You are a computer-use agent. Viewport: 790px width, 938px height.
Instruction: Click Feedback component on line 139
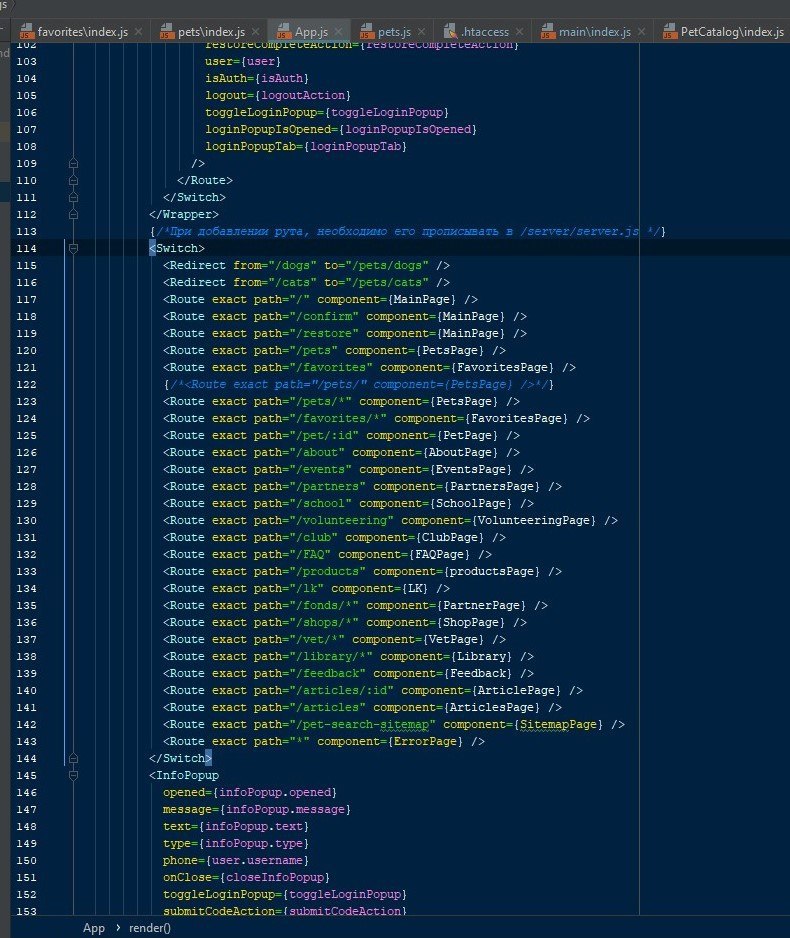point(478,674)
